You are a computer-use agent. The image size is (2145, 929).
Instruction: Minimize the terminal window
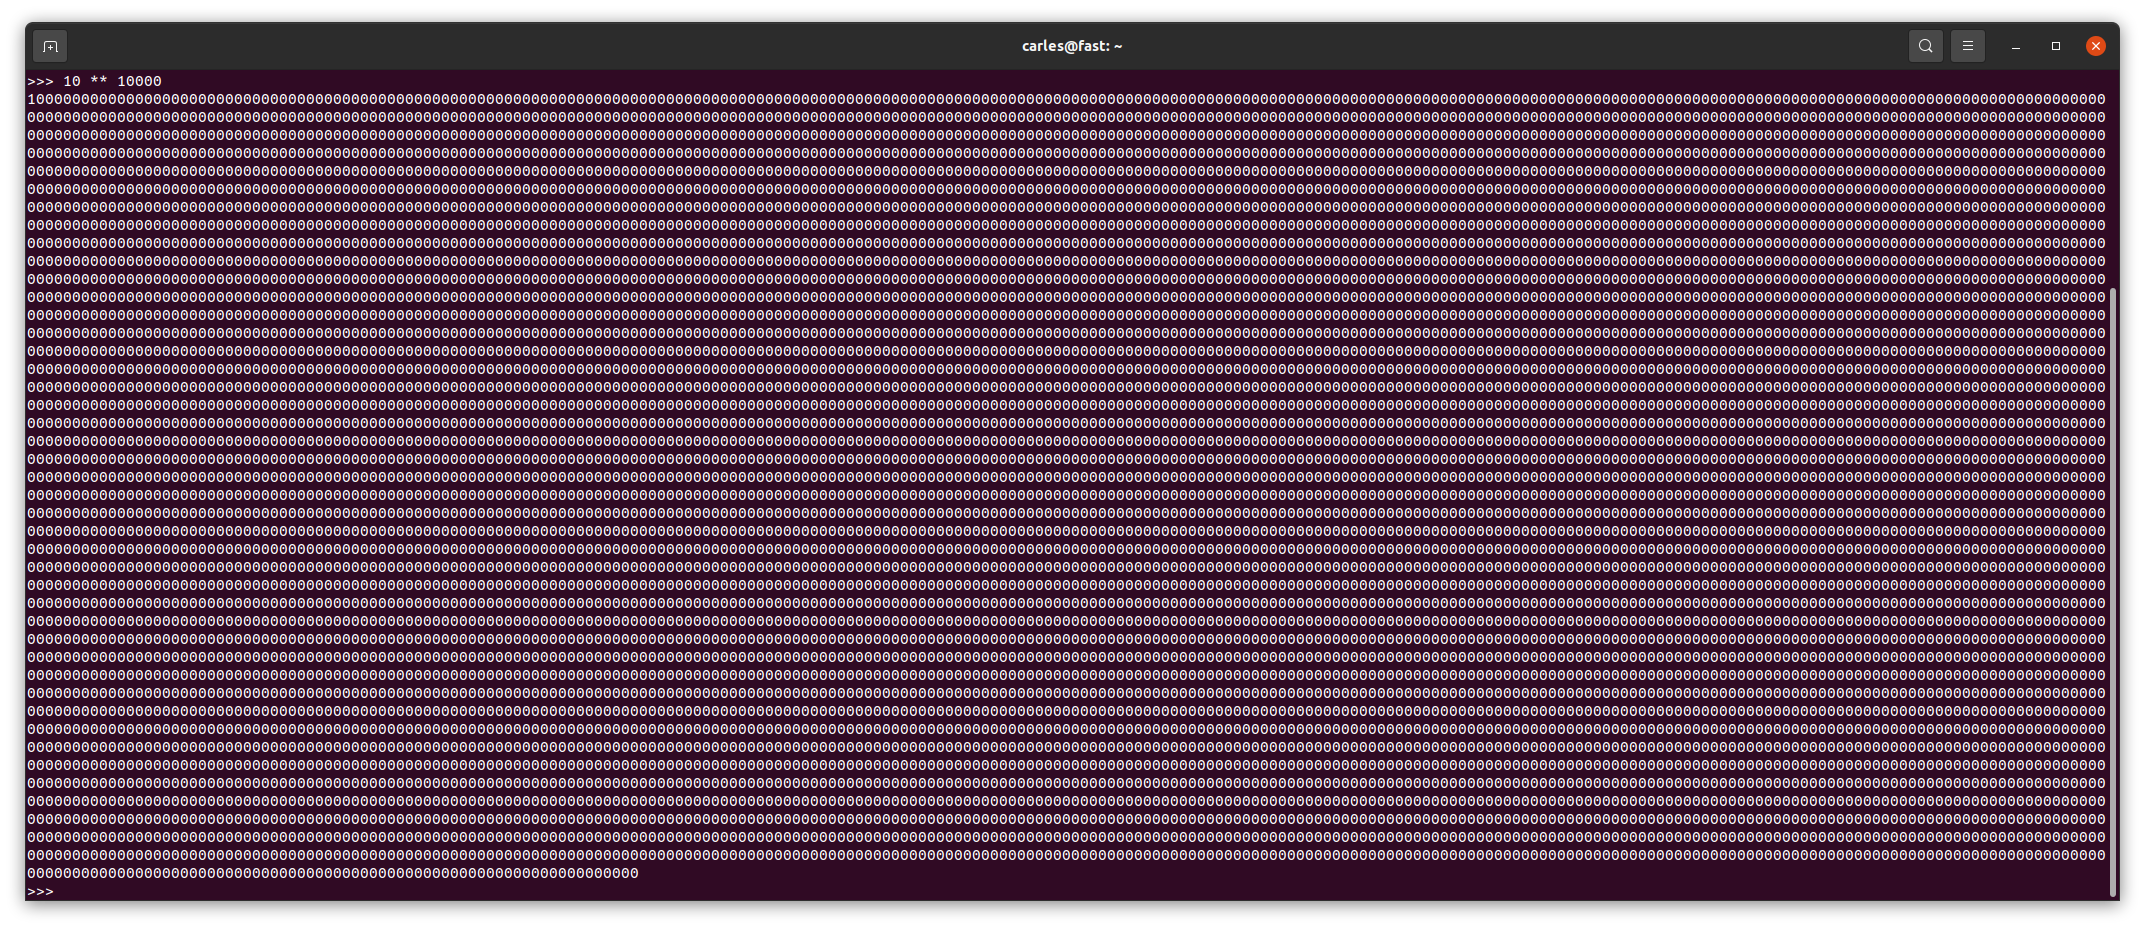2016,46
